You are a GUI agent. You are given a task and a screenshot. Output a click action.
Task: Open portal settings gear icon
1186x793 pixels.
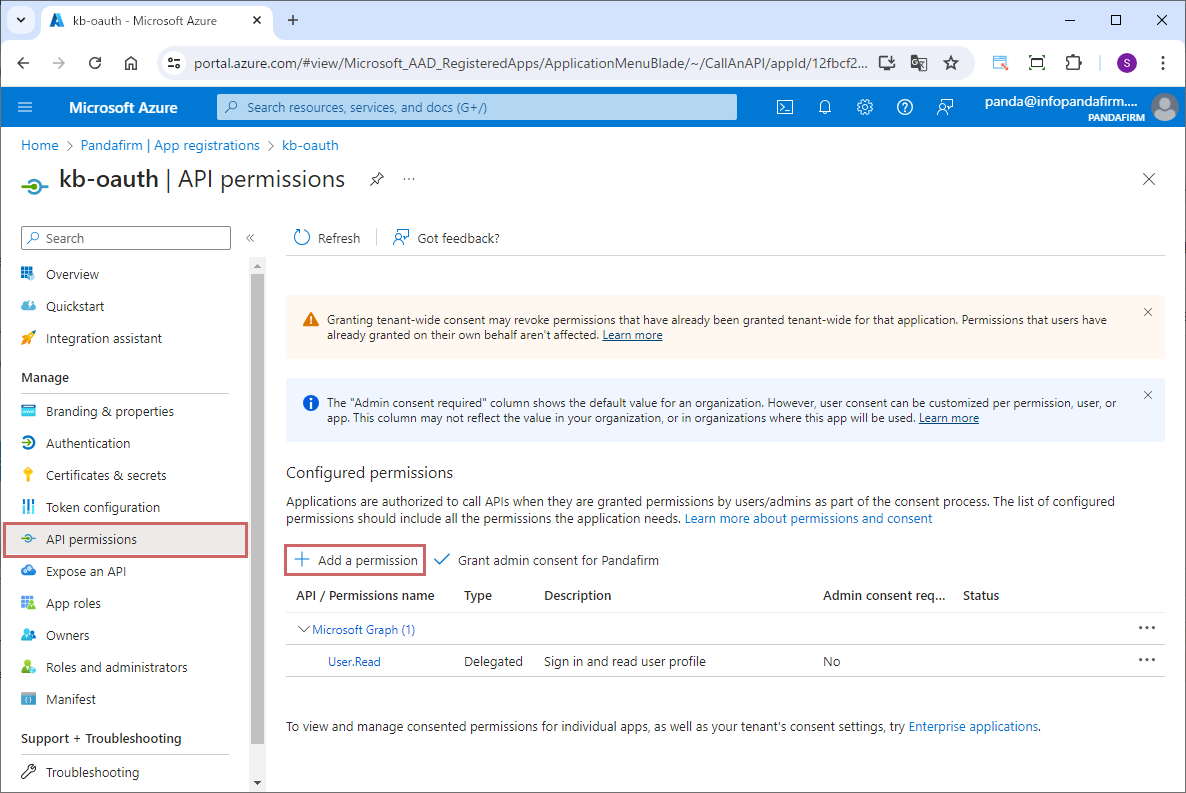tap(865, 107)
